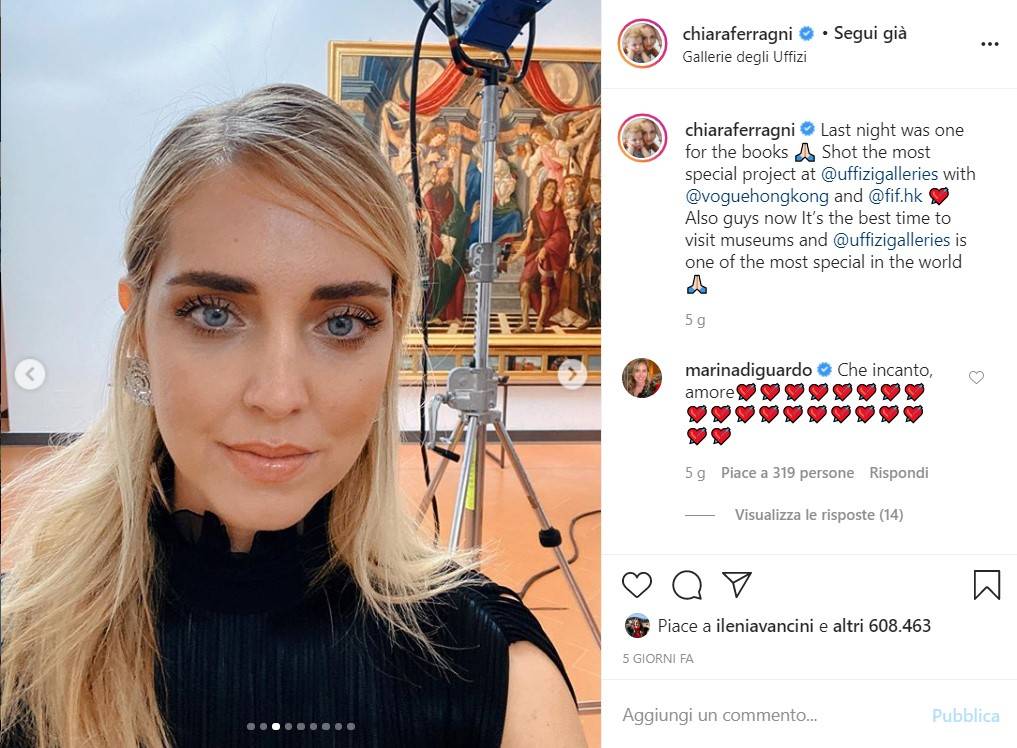Go to the previous photo with the left arrow
The height and width of the screenshot is (748, 1017).
(30, 374)
